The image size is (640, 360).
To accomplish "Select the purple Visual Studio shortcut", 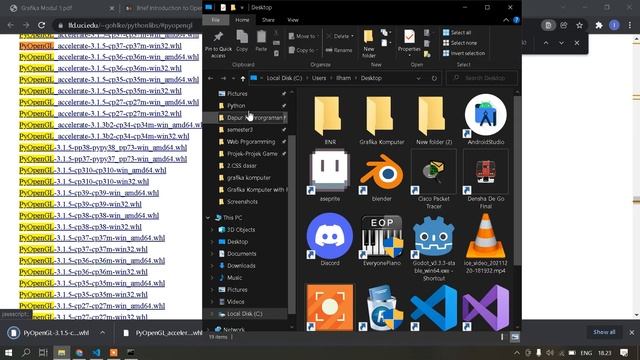I will click(486, 308).
